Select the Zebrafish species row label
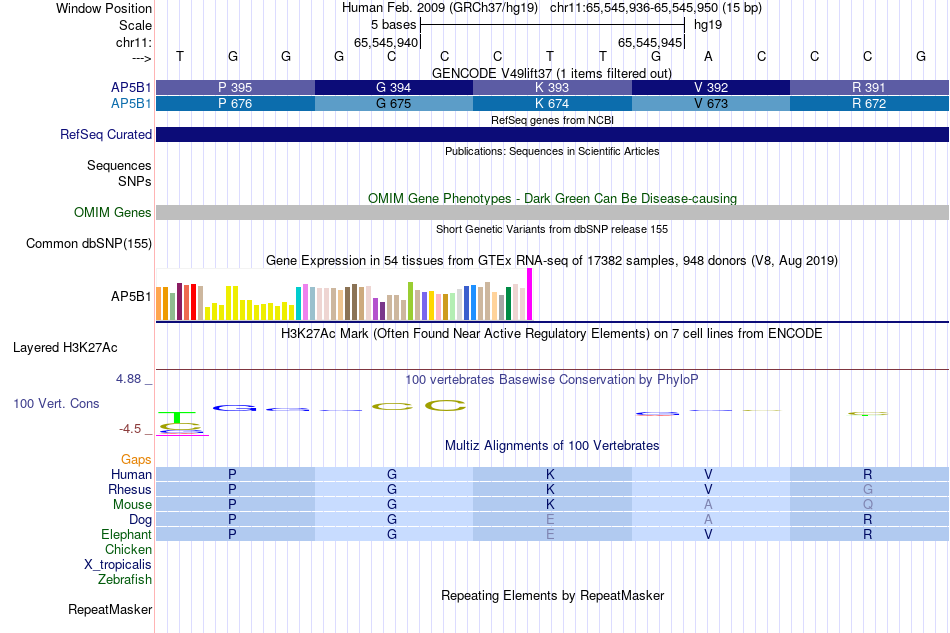This screenshot has height=633, width=950. (125, 580)
